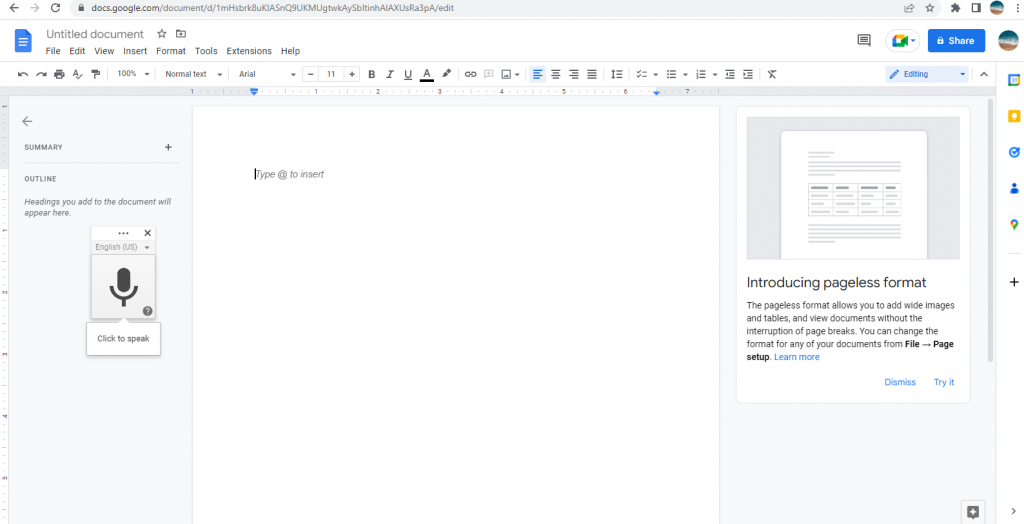Toggle underline formatting

(x=408, y=74)
